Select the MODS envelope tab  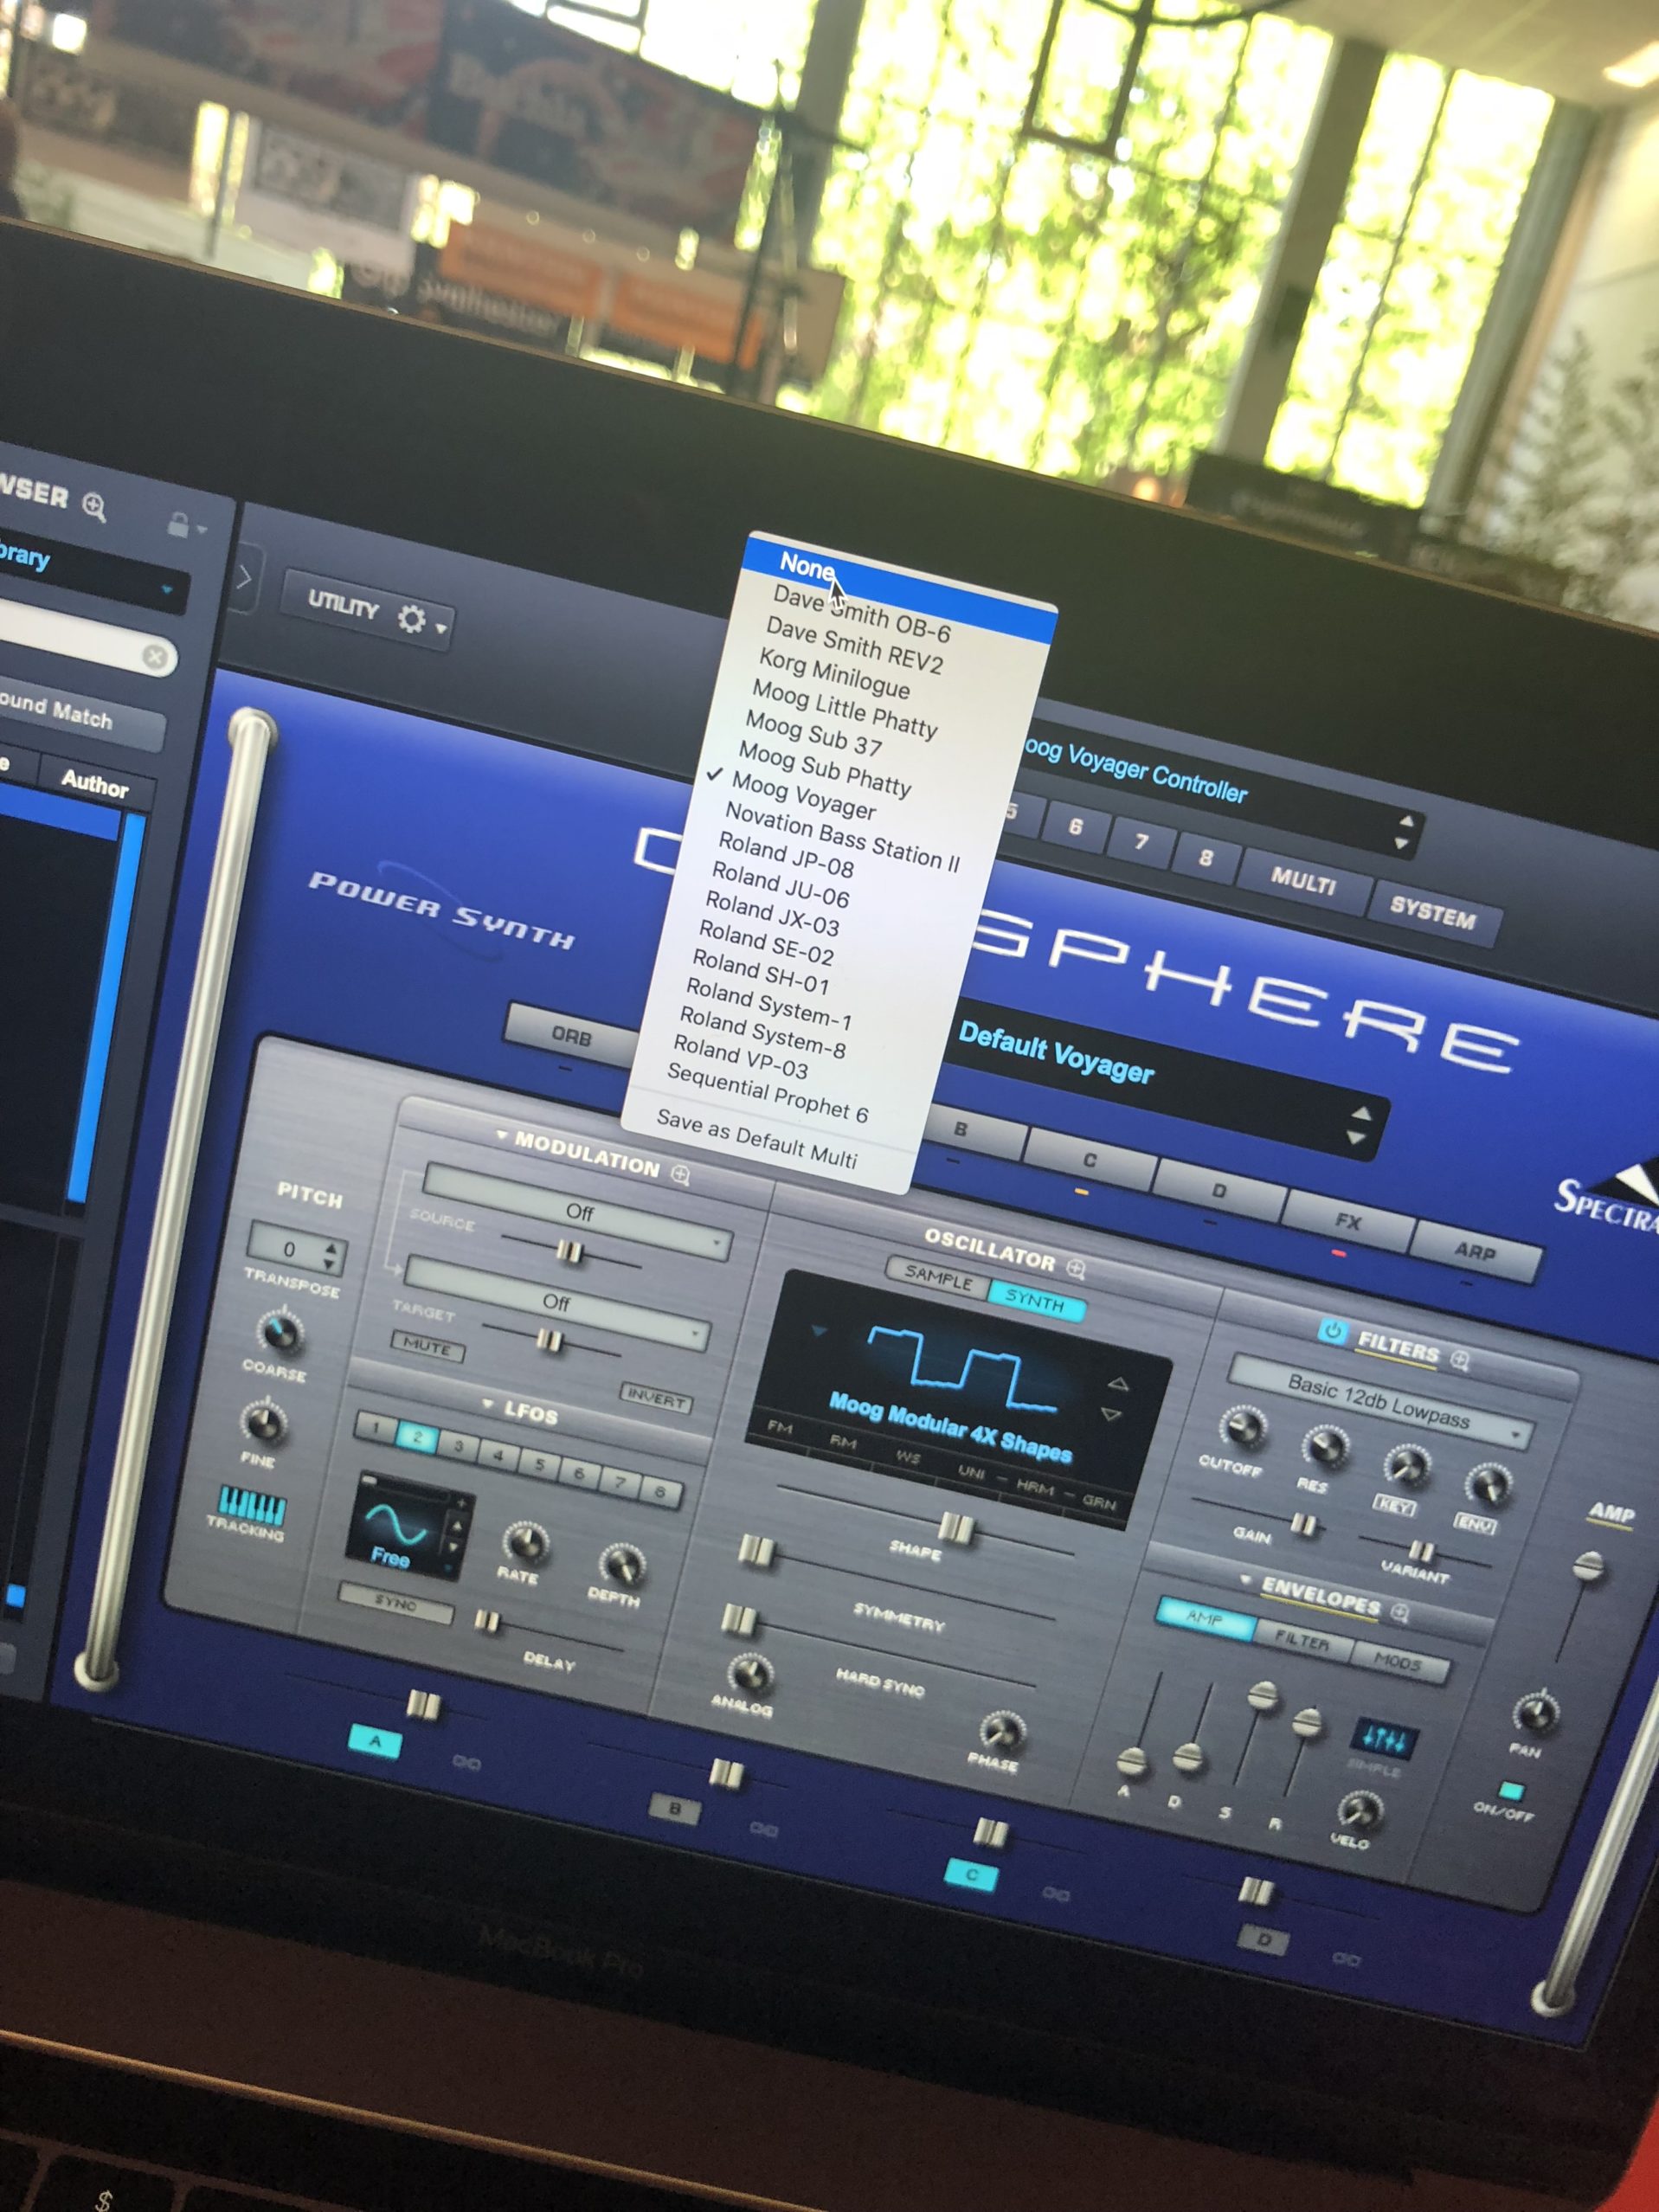click(1398, 1662)
